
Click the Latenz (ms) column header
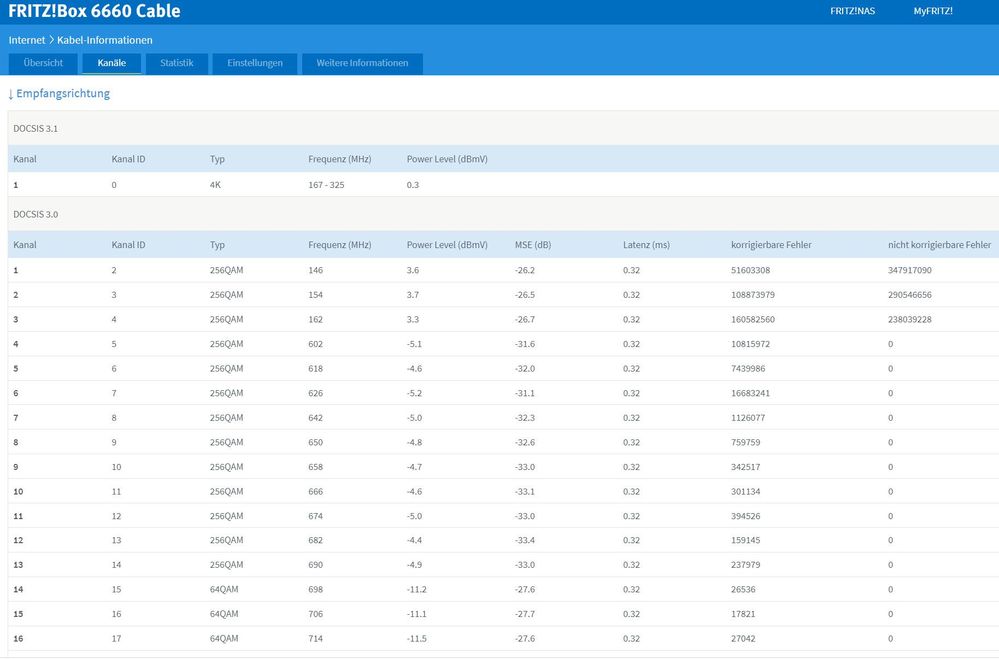646,245
